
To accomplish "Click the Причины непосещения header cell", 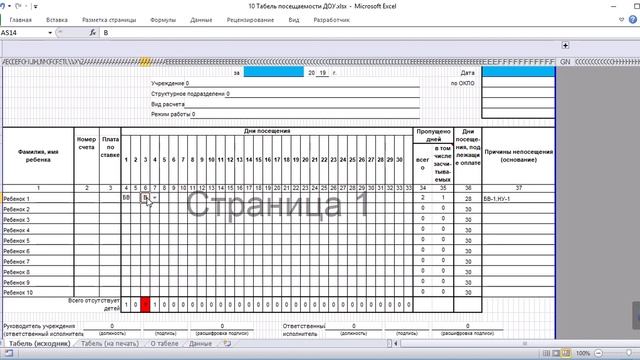I will [518, 156].
